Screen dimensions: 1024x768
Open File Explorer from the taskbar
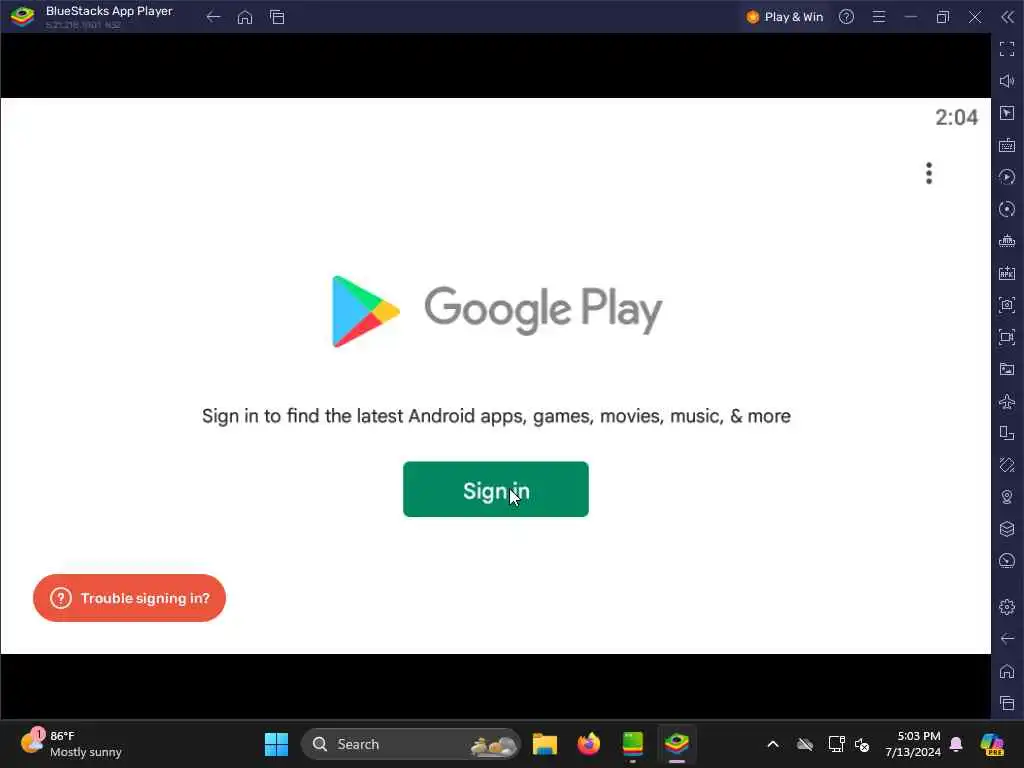click(545, 744)
